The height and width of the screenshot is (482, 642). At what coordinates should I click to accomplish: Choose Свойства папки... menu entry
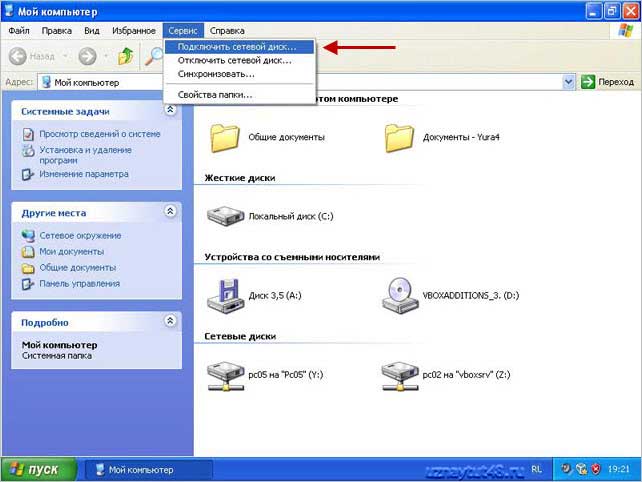point(240,95)
